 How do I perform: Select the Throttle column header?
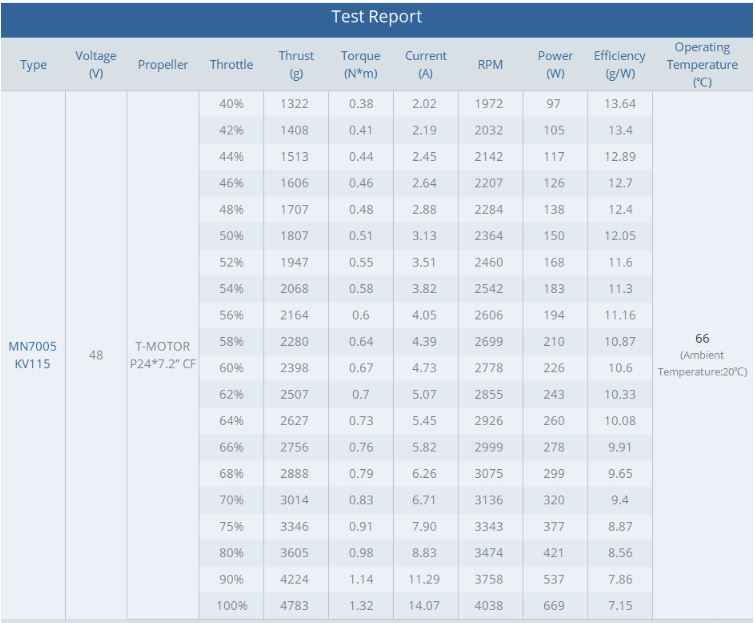pos(231,65)
